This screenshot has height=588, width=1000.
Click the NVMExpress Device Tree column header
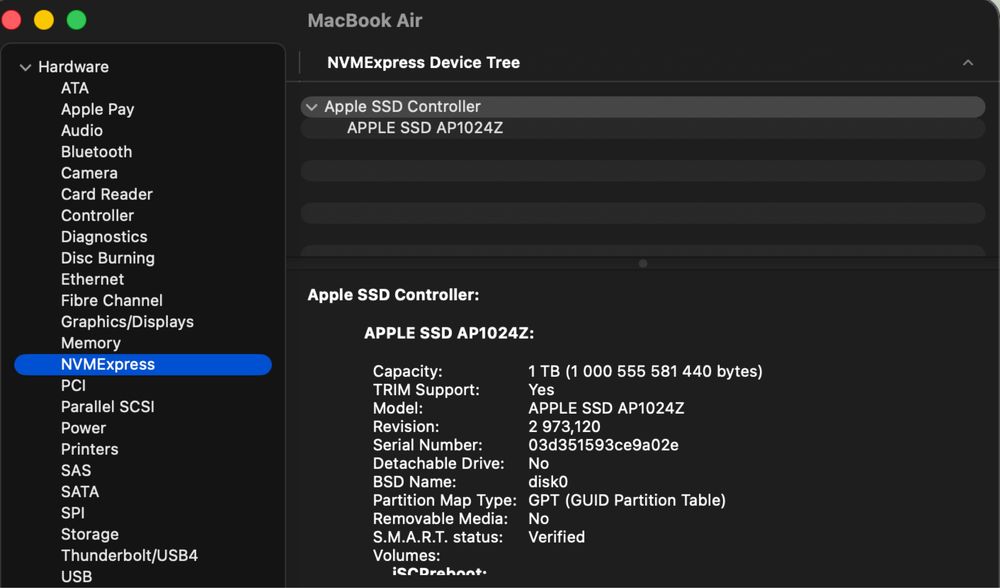tap(423, 62)
